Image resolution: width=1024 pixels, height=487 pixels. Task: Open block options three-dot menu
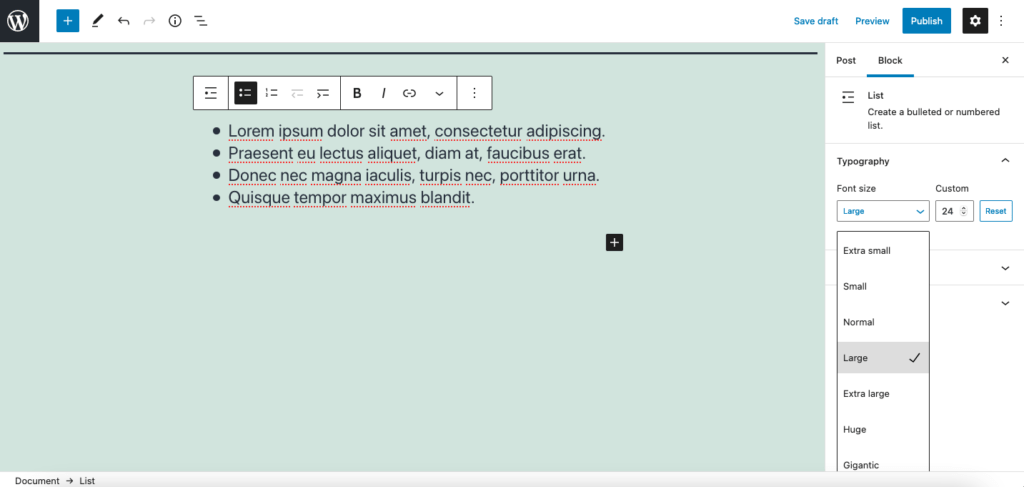[x=475, y=93]
